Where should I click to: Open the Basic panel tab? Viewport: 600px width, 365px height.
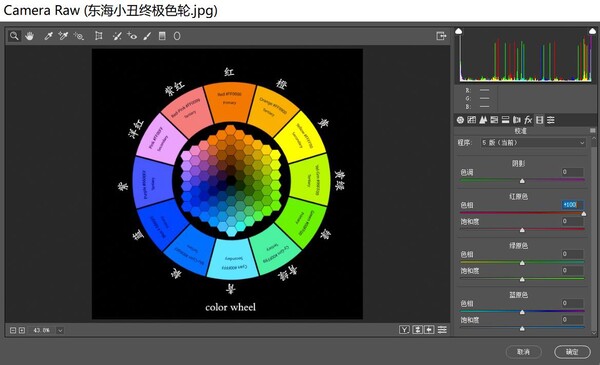coord(460,120)
